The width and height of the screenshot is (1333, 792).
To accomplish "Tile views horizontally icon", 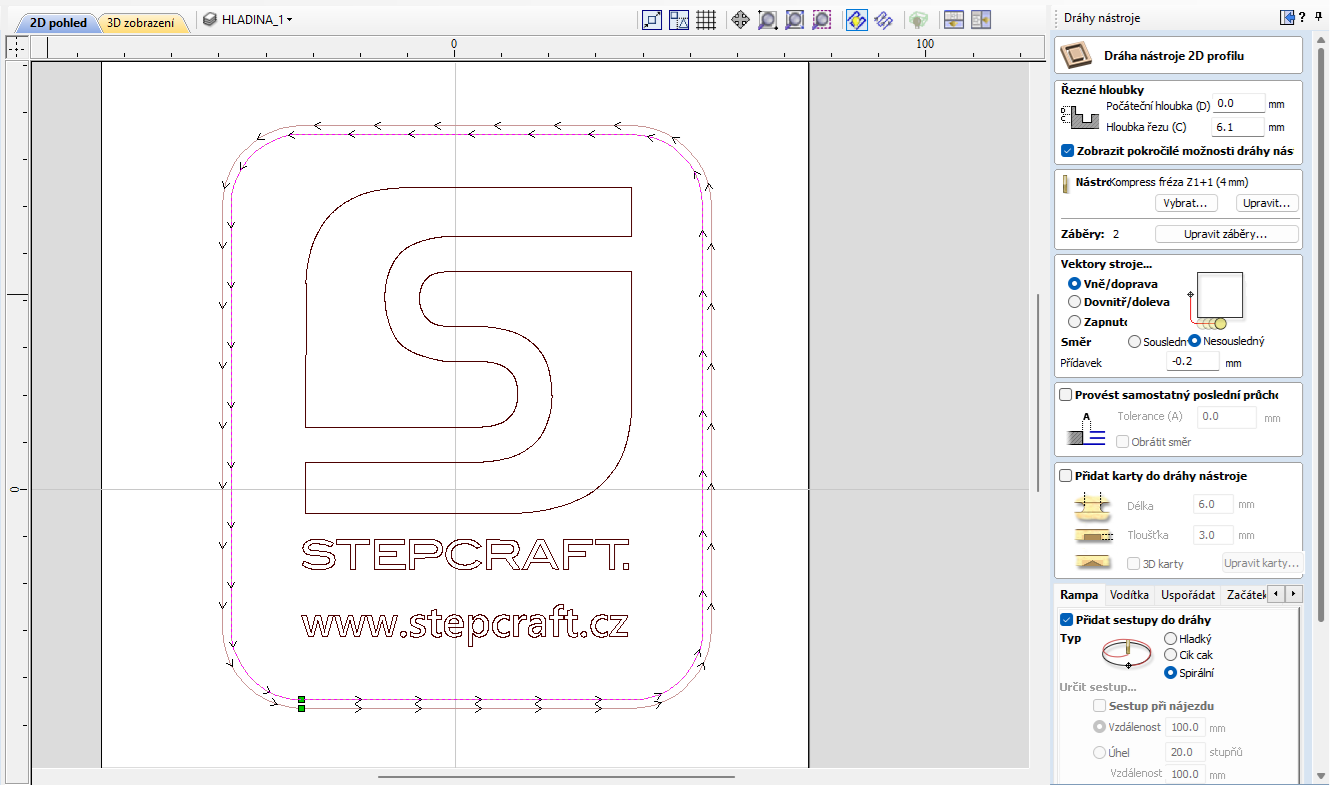I will point(952,19).
